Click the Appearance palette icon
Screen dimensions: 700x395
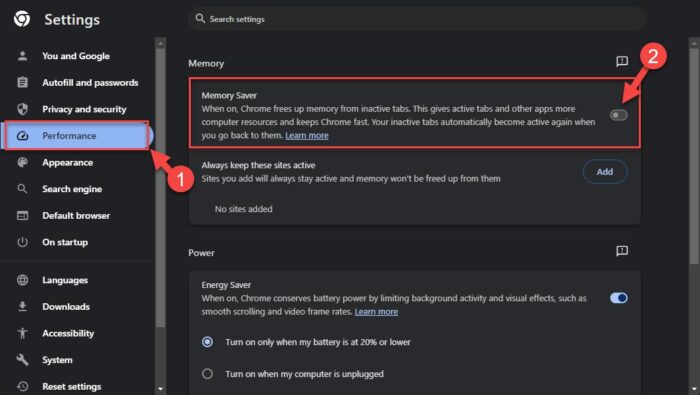pyautogui.click(x=22, y=162)
